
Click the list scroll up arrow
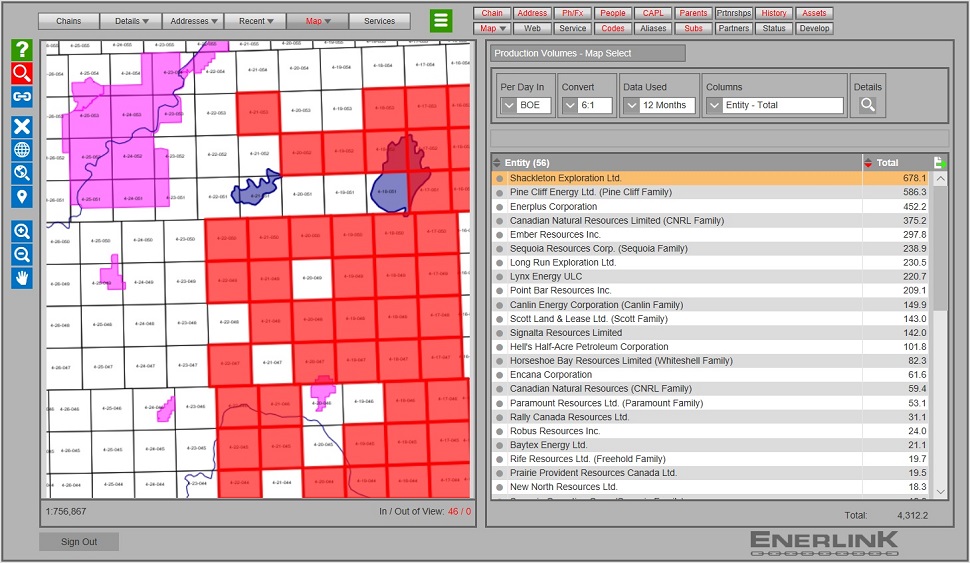[x=940, y=179]
